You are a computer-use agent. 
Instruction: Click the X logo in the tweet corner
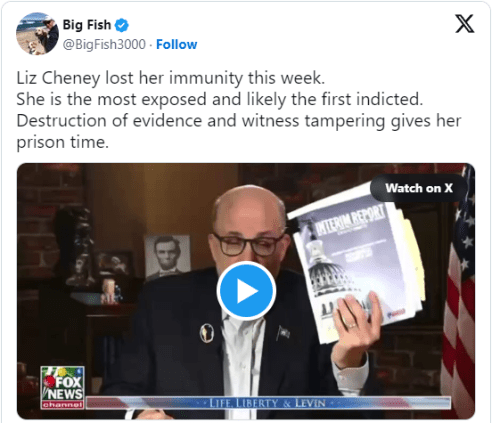coord(464,24)
